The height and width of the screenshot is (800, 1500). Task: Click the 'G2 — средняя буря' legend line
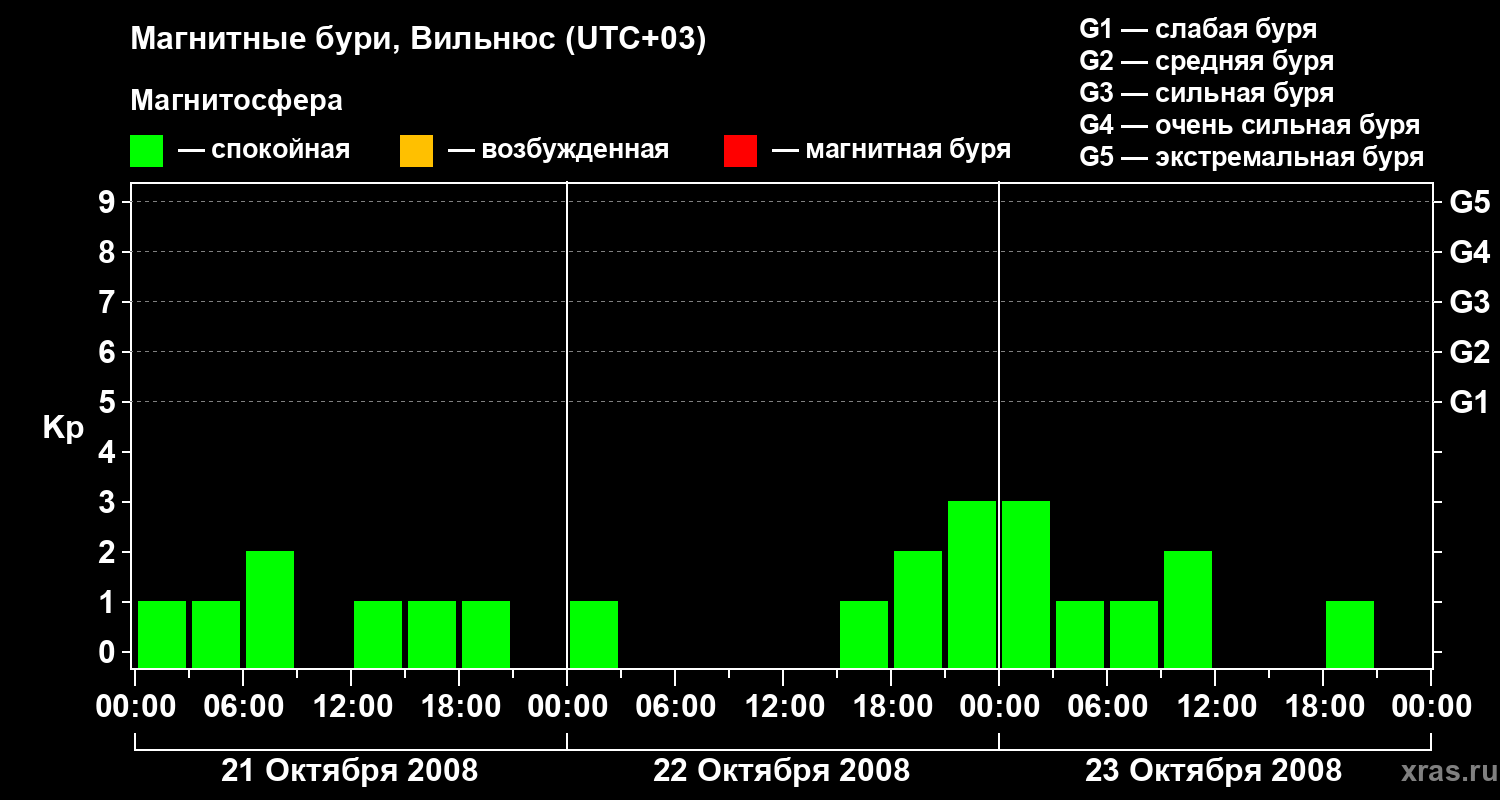tap(1206, 60)
